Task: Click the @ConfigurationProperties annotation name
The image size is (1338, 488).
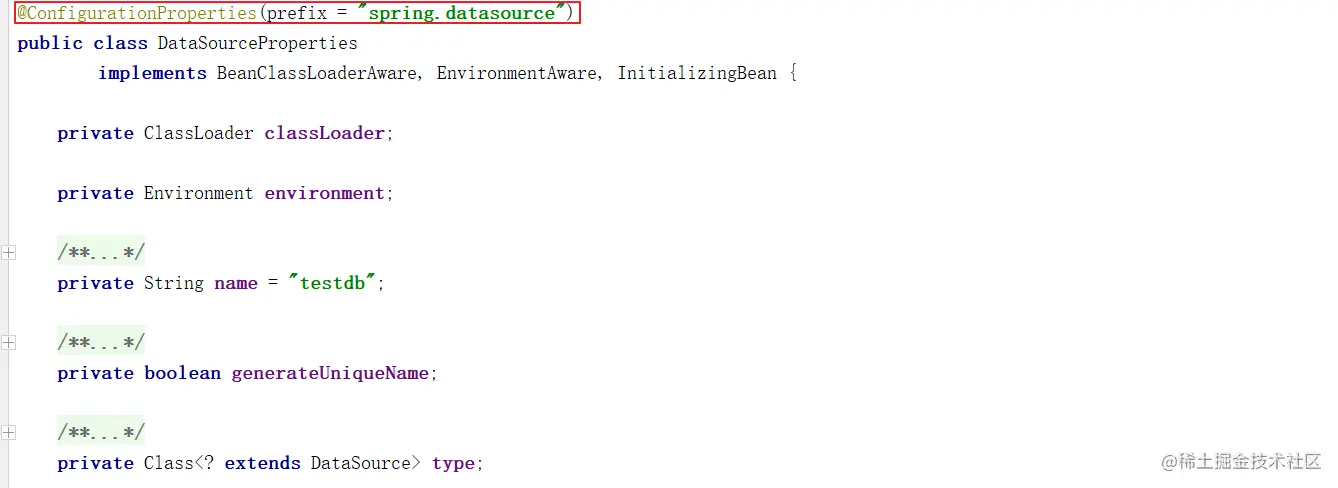Action: [137, 14]
